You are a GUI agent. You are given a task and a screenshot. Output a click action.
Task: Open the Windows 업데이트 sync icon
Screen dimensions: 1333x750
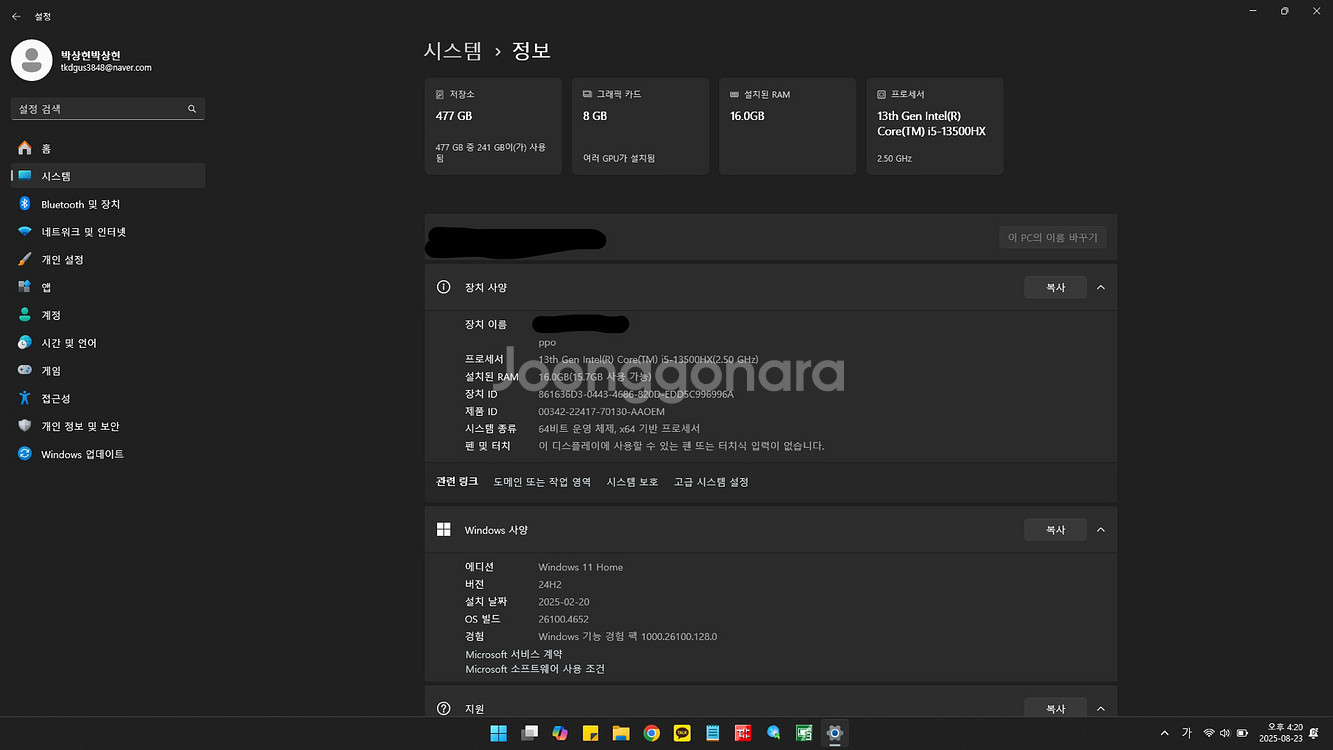tap(25, 454)
